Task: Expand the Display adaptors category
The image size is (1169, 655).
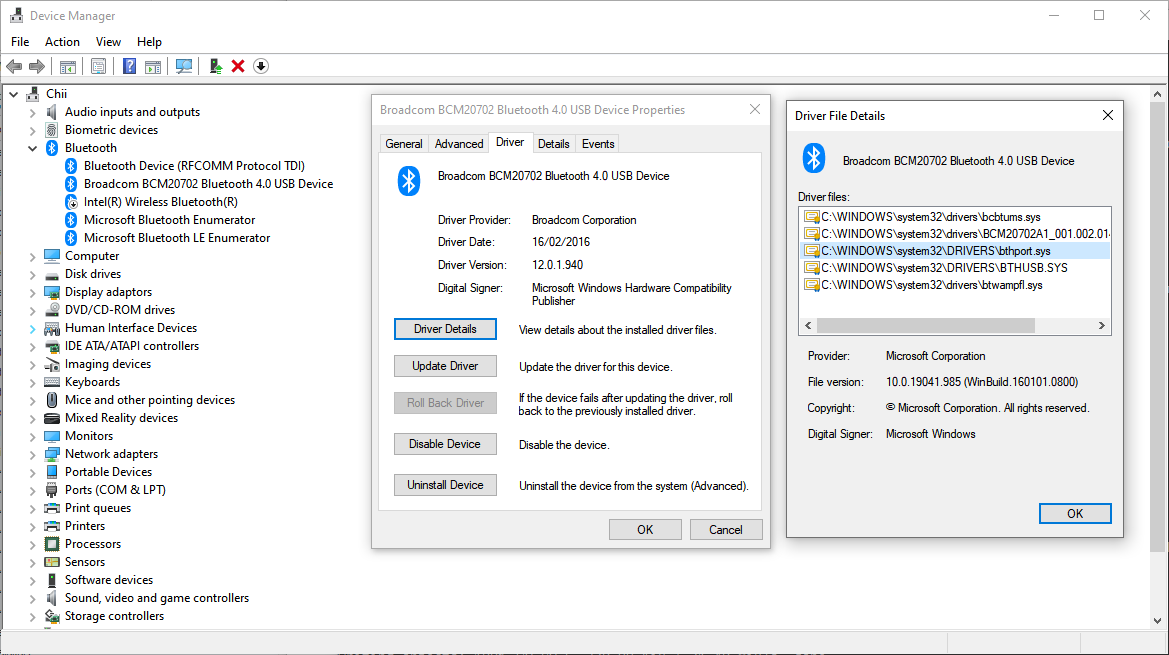Action: point(31,291)
